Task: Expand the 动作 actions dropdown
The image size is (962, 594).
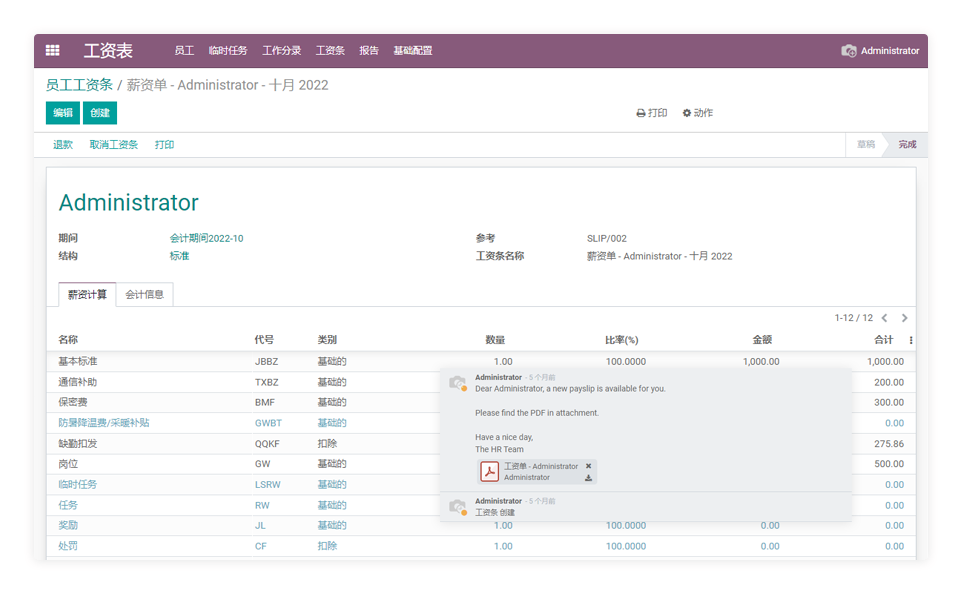Action: [x=698, y=113]
